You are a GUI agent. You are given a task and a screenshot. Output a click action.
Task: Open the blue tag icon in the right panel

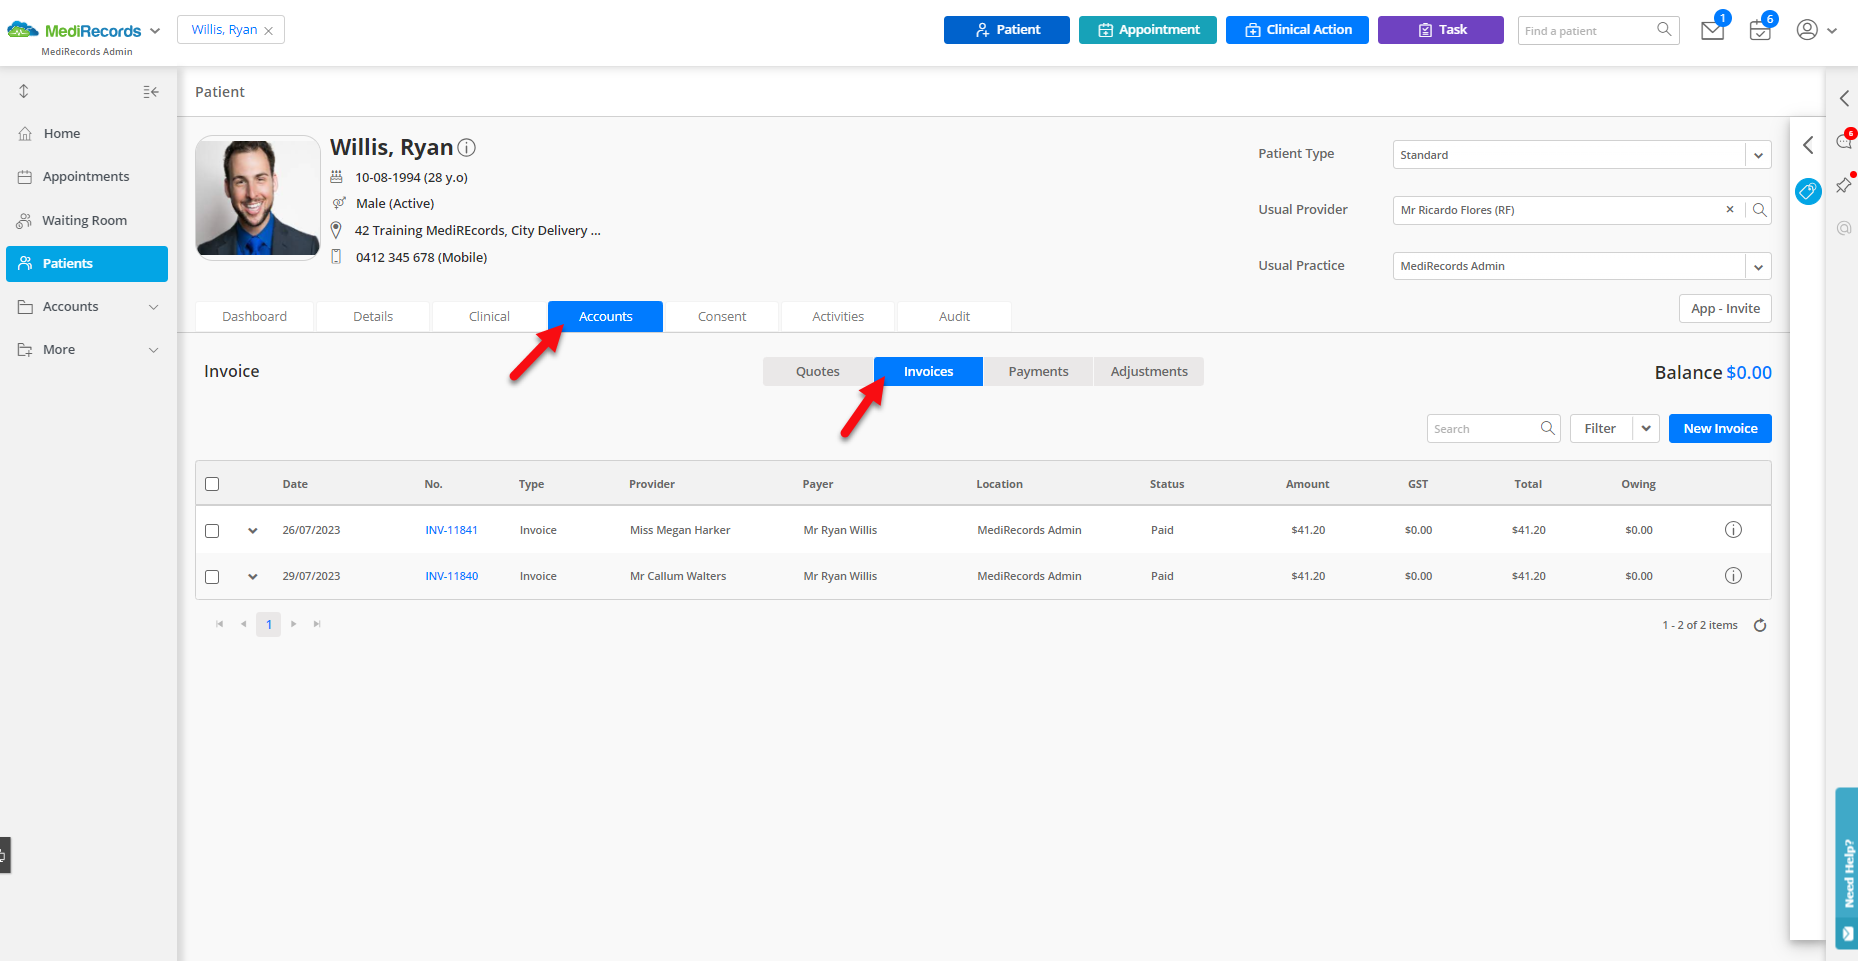tap(1808, 191)
